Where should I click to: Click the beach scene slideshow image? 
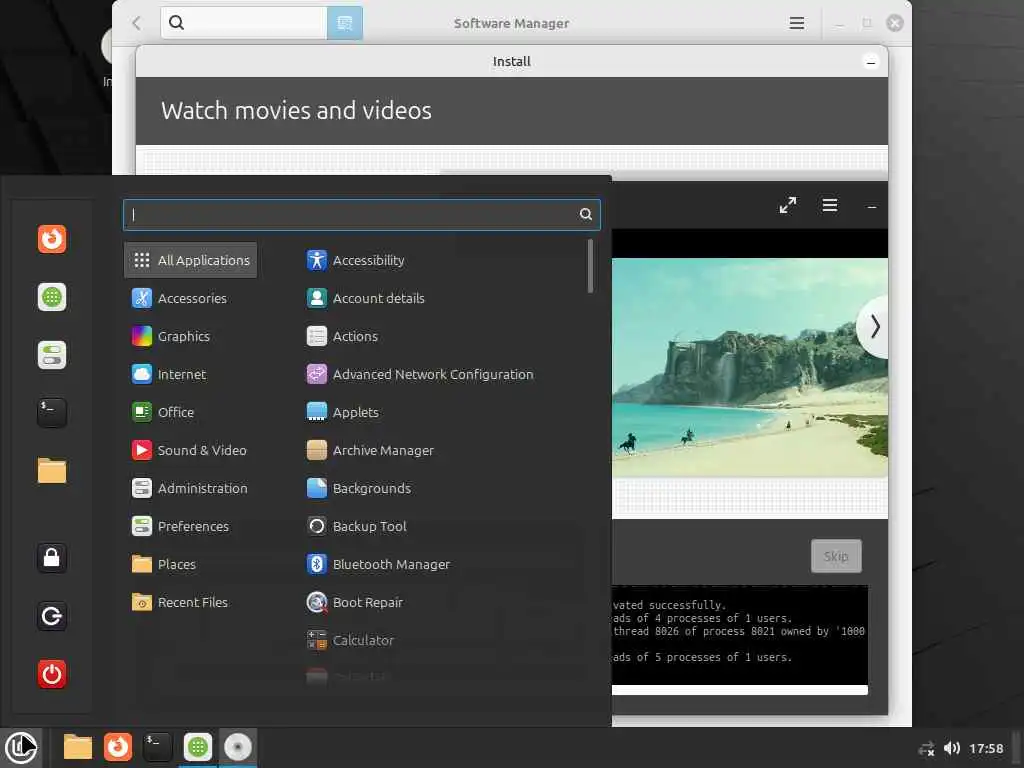[x=750, y=368]
